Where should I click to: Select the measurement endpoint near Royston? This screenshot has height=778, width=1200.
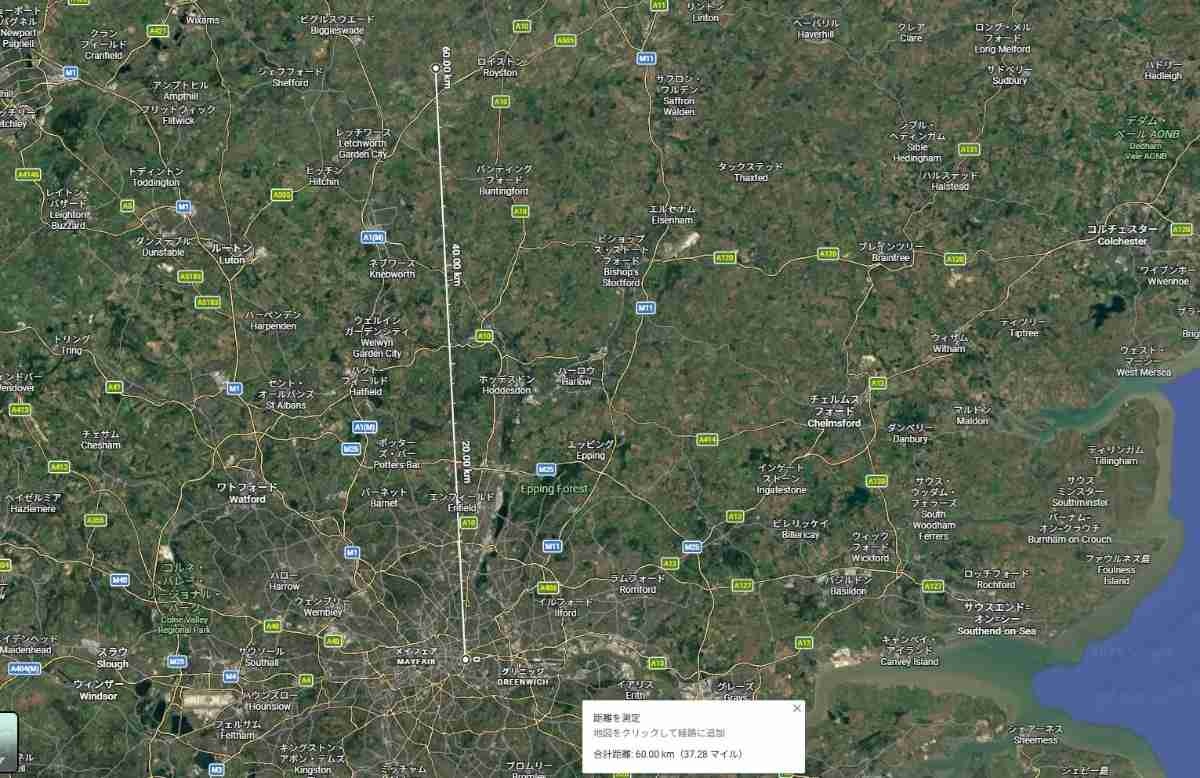pos(435,68)
